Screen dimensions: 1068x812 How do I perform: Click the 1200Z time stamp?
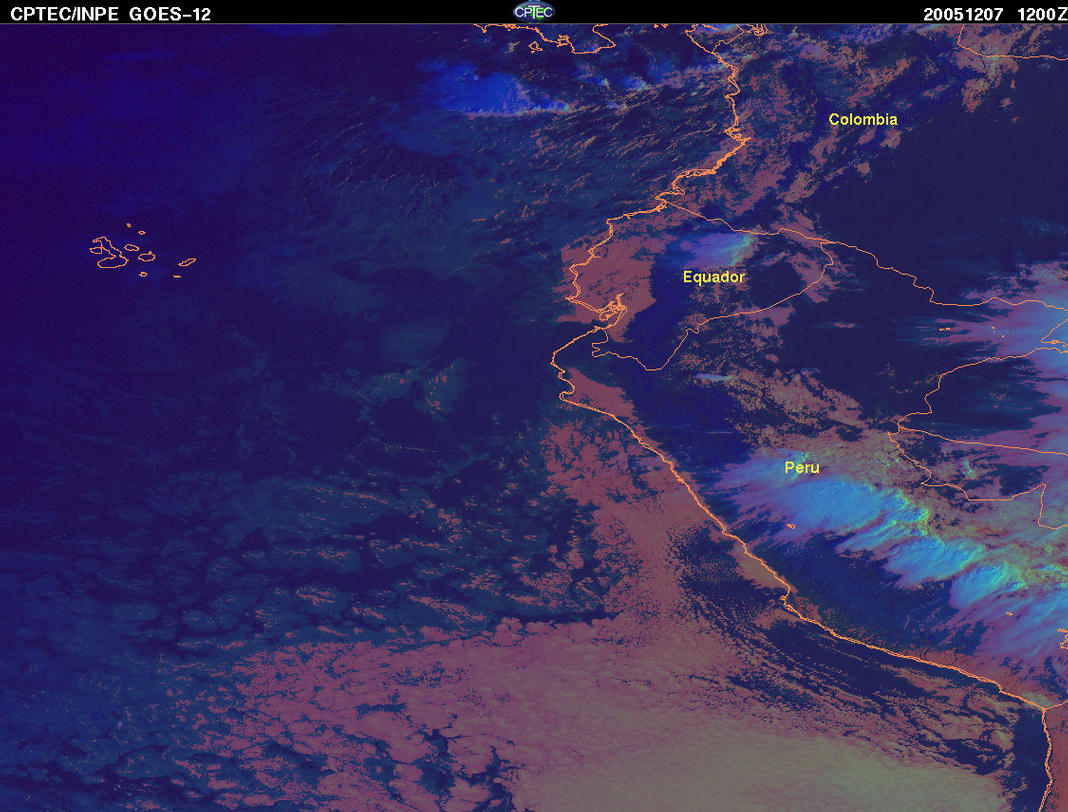[x=1041, y=14]
